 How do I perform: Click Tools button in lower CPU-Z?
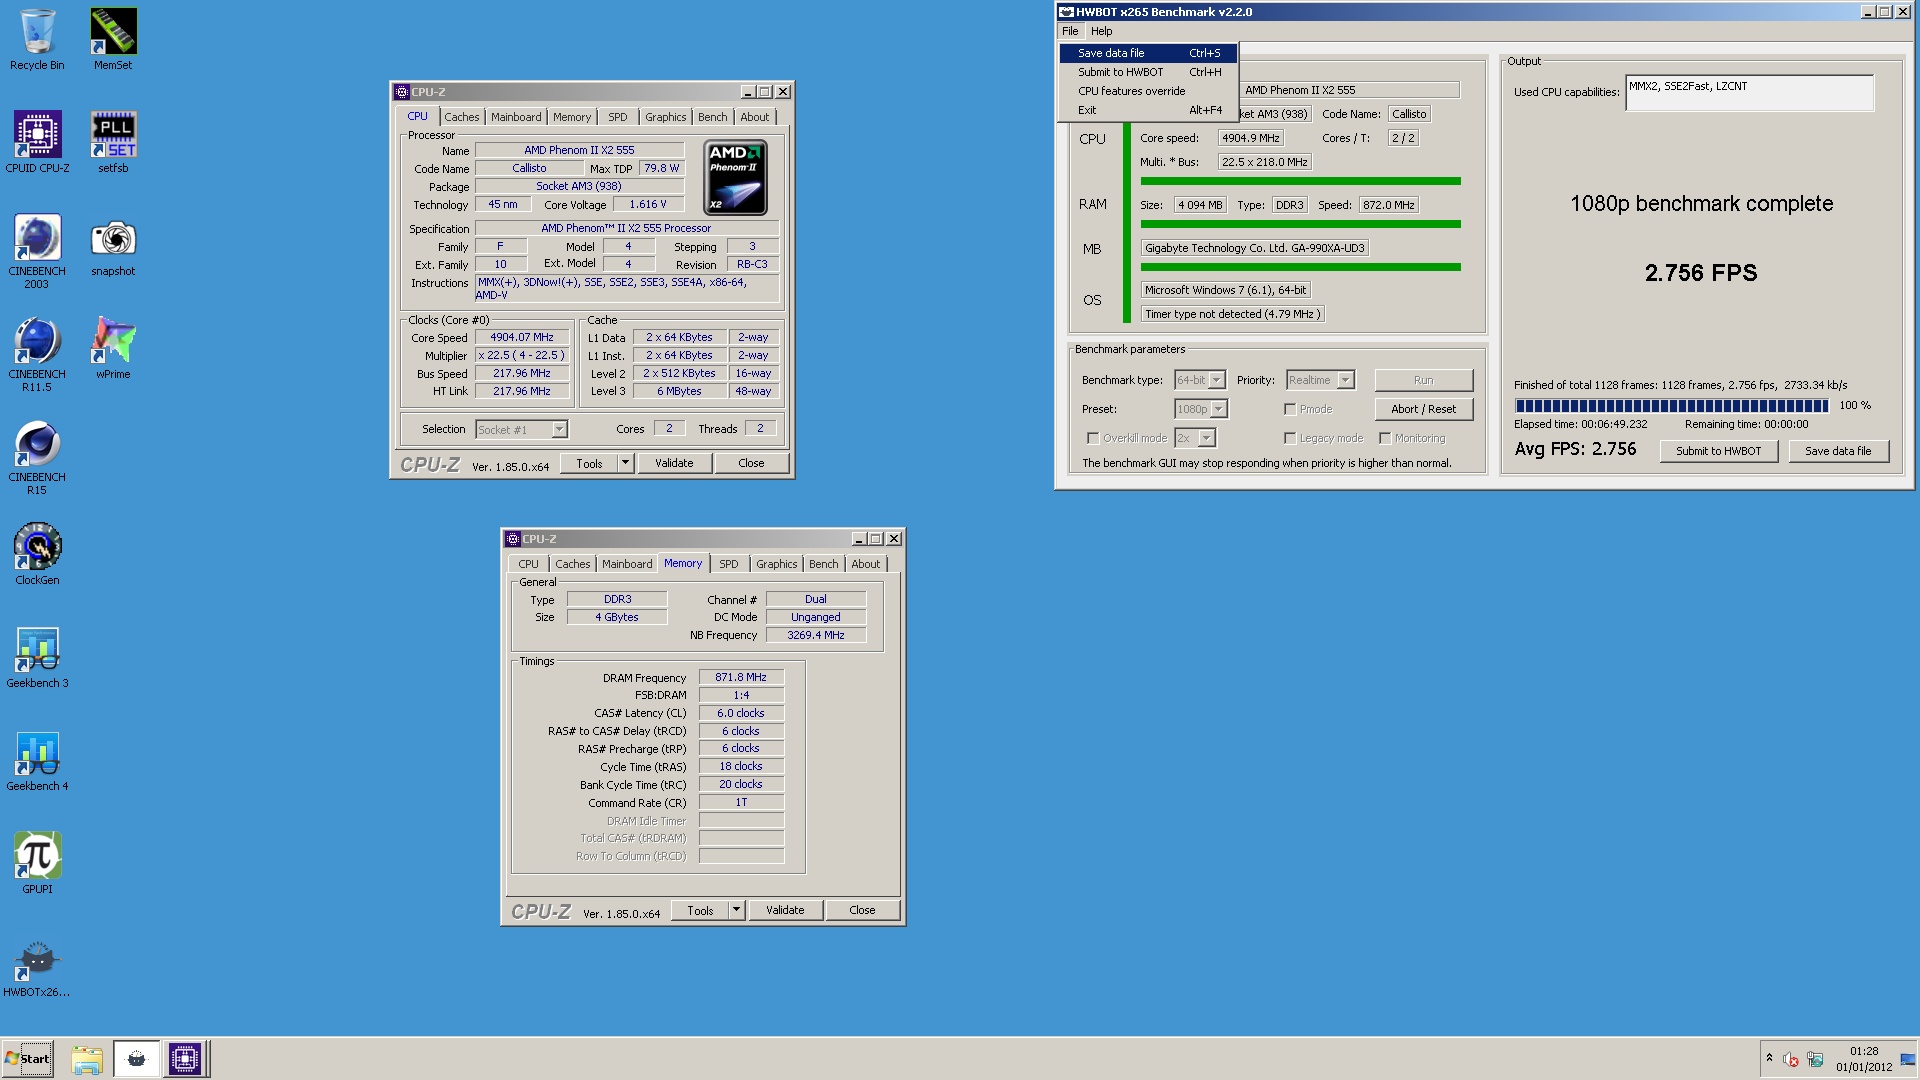700,910
